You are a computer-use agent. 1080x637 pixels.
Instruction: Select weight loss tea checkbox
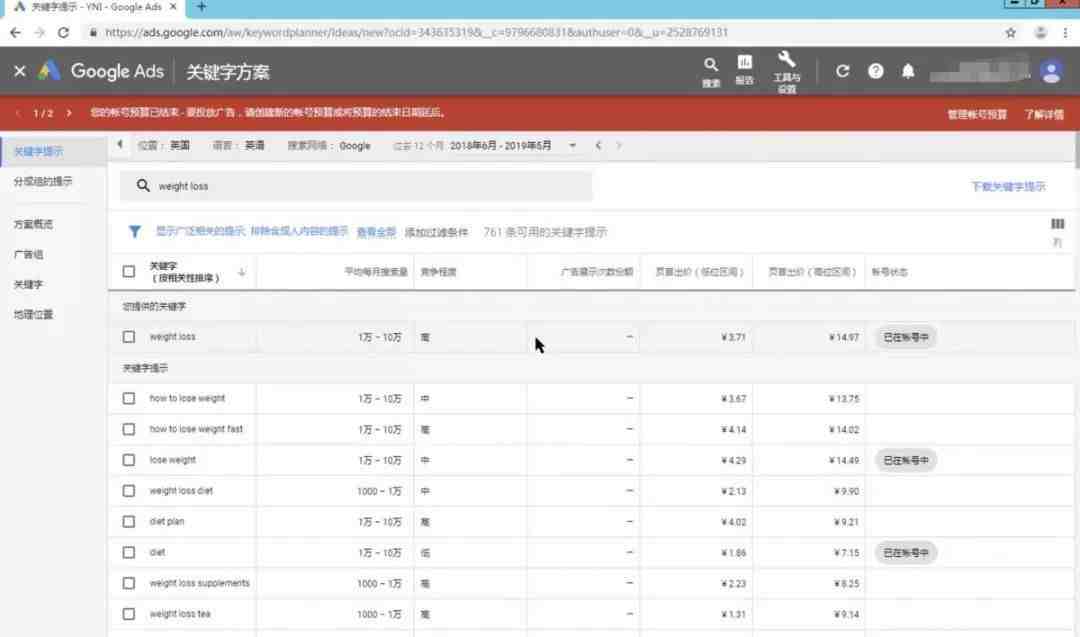click(x=129, y=614)
